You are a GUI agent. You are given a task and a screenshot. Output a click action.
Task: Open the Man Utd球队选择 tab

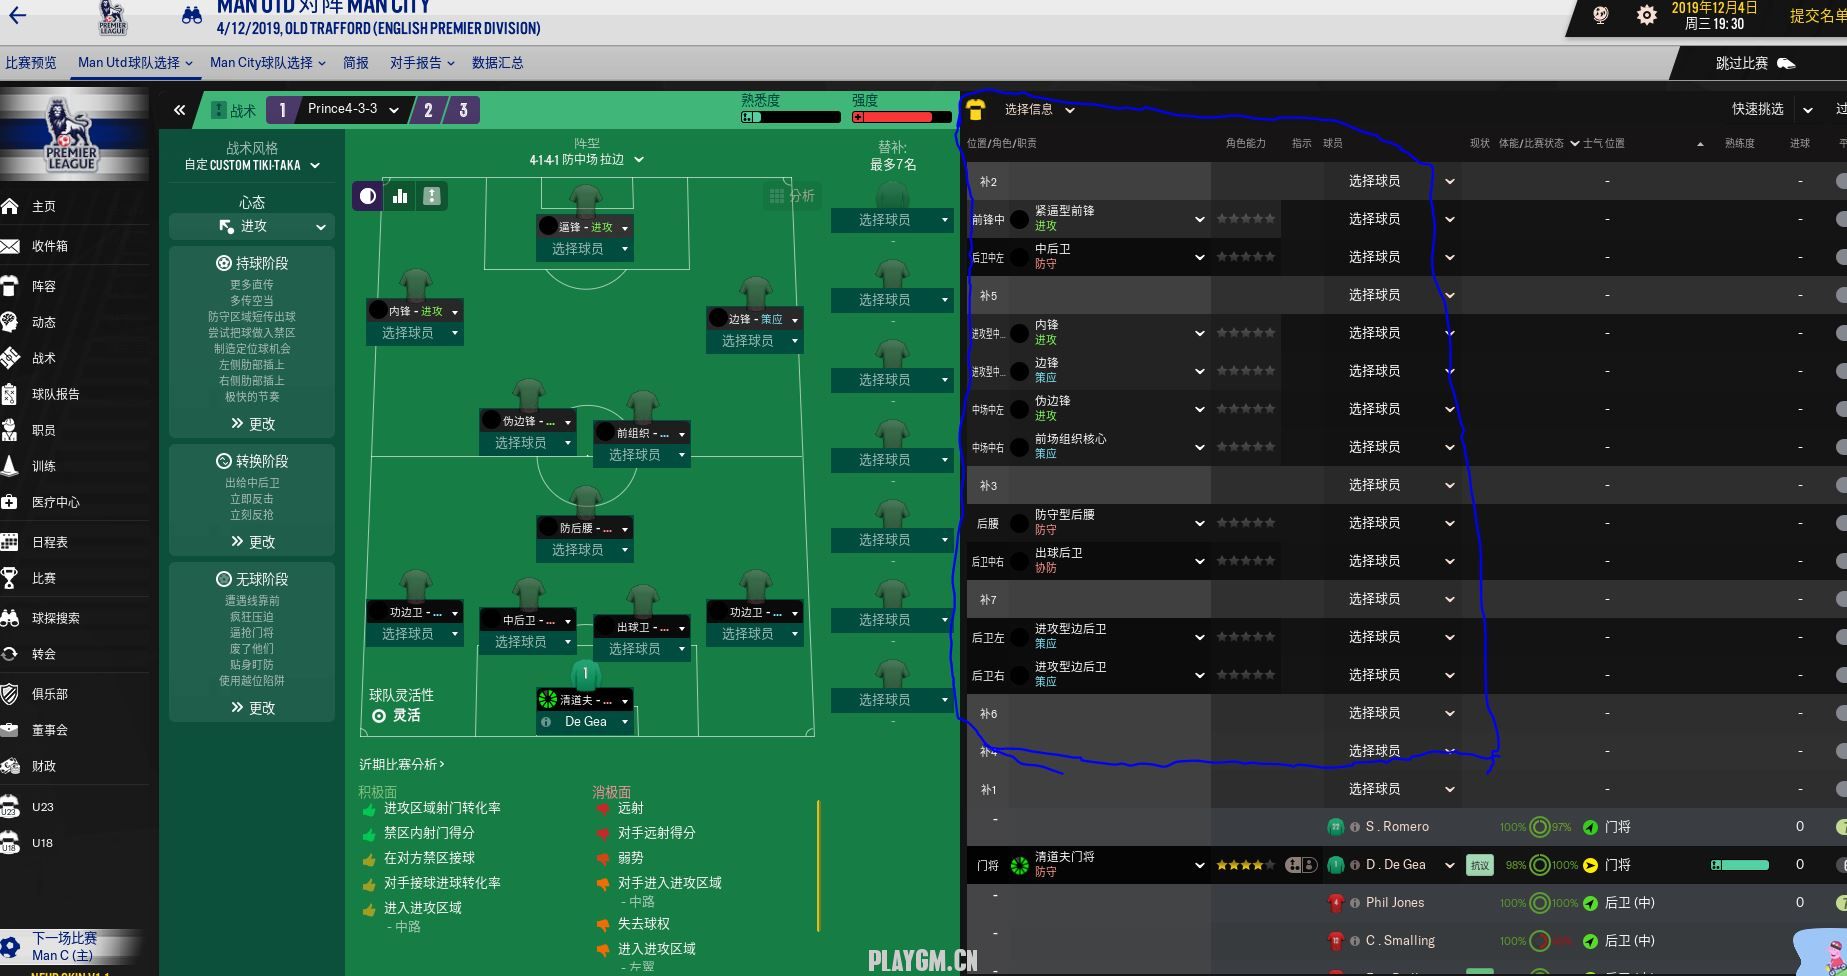(x=135, y=63)
